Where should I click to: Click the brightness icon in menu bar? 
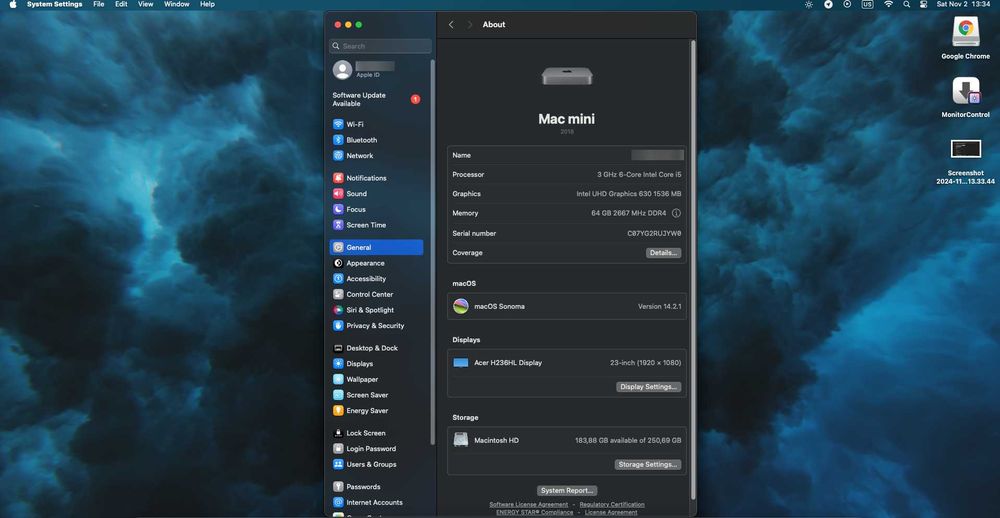(809, 4)
